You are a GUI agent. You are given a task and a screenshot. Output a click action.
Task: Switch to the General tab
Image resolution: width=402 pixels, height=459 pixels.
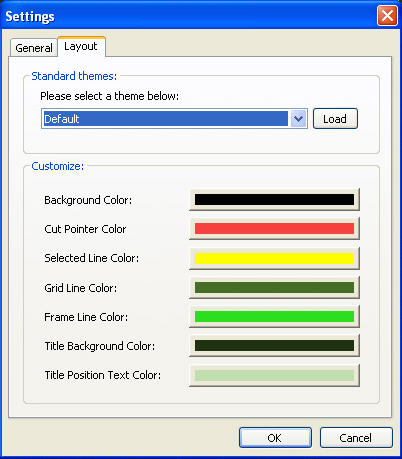[x=34, y=48]
